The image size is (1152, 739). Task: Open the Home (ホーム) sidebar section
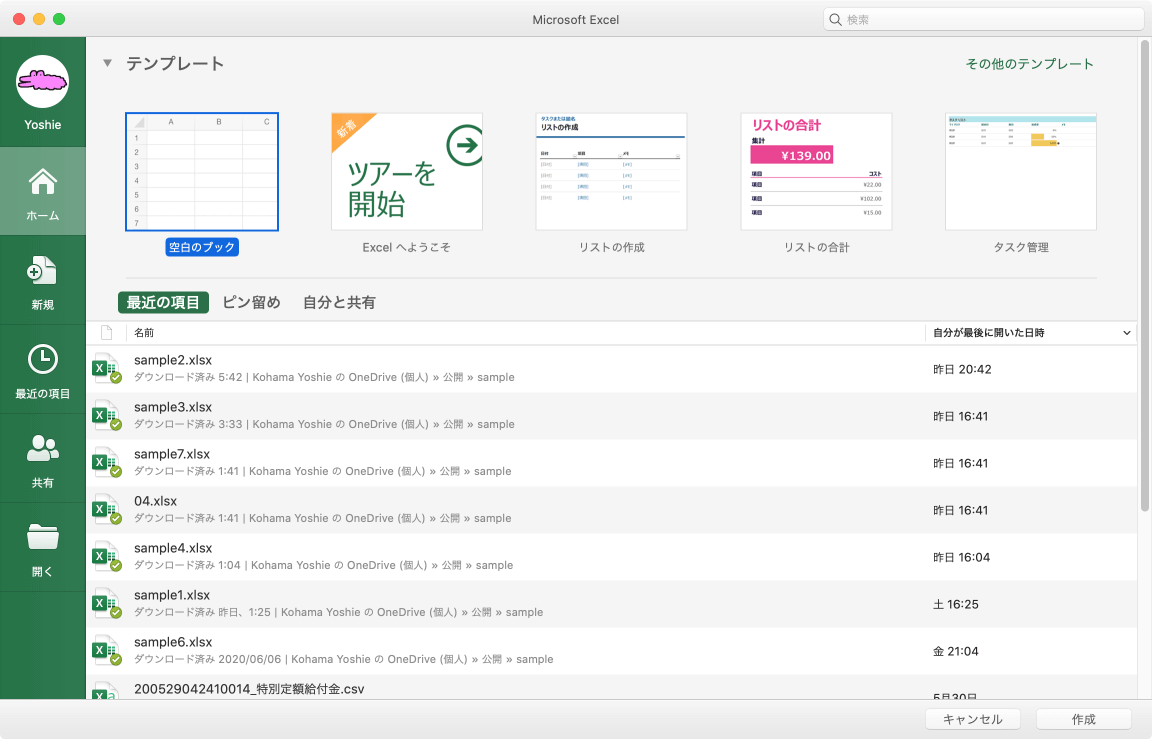tap(43, 192)
